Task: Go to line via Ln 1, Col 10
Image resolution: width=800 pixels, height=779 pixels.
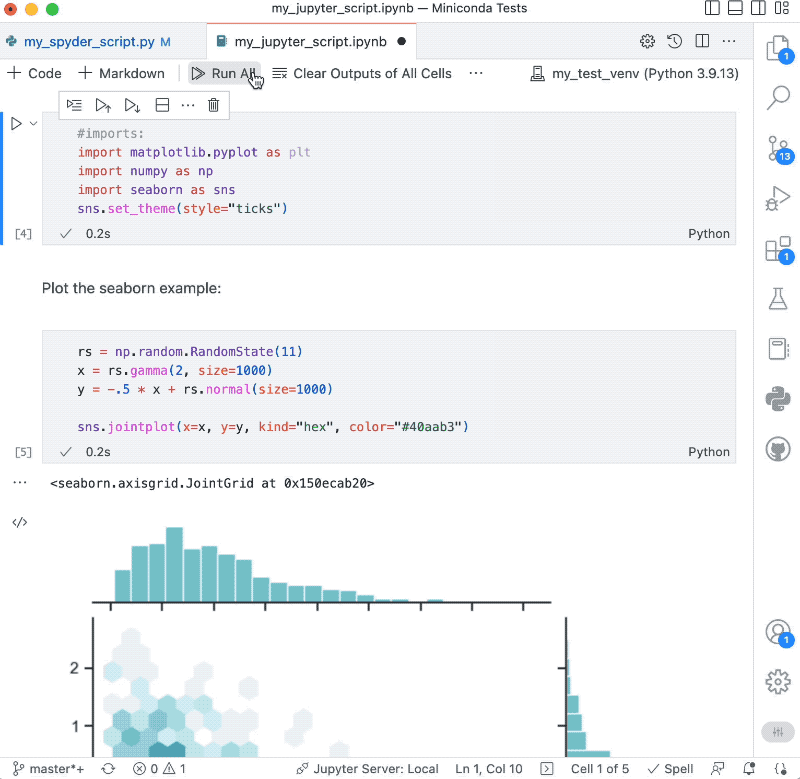Action: point(489,769)
